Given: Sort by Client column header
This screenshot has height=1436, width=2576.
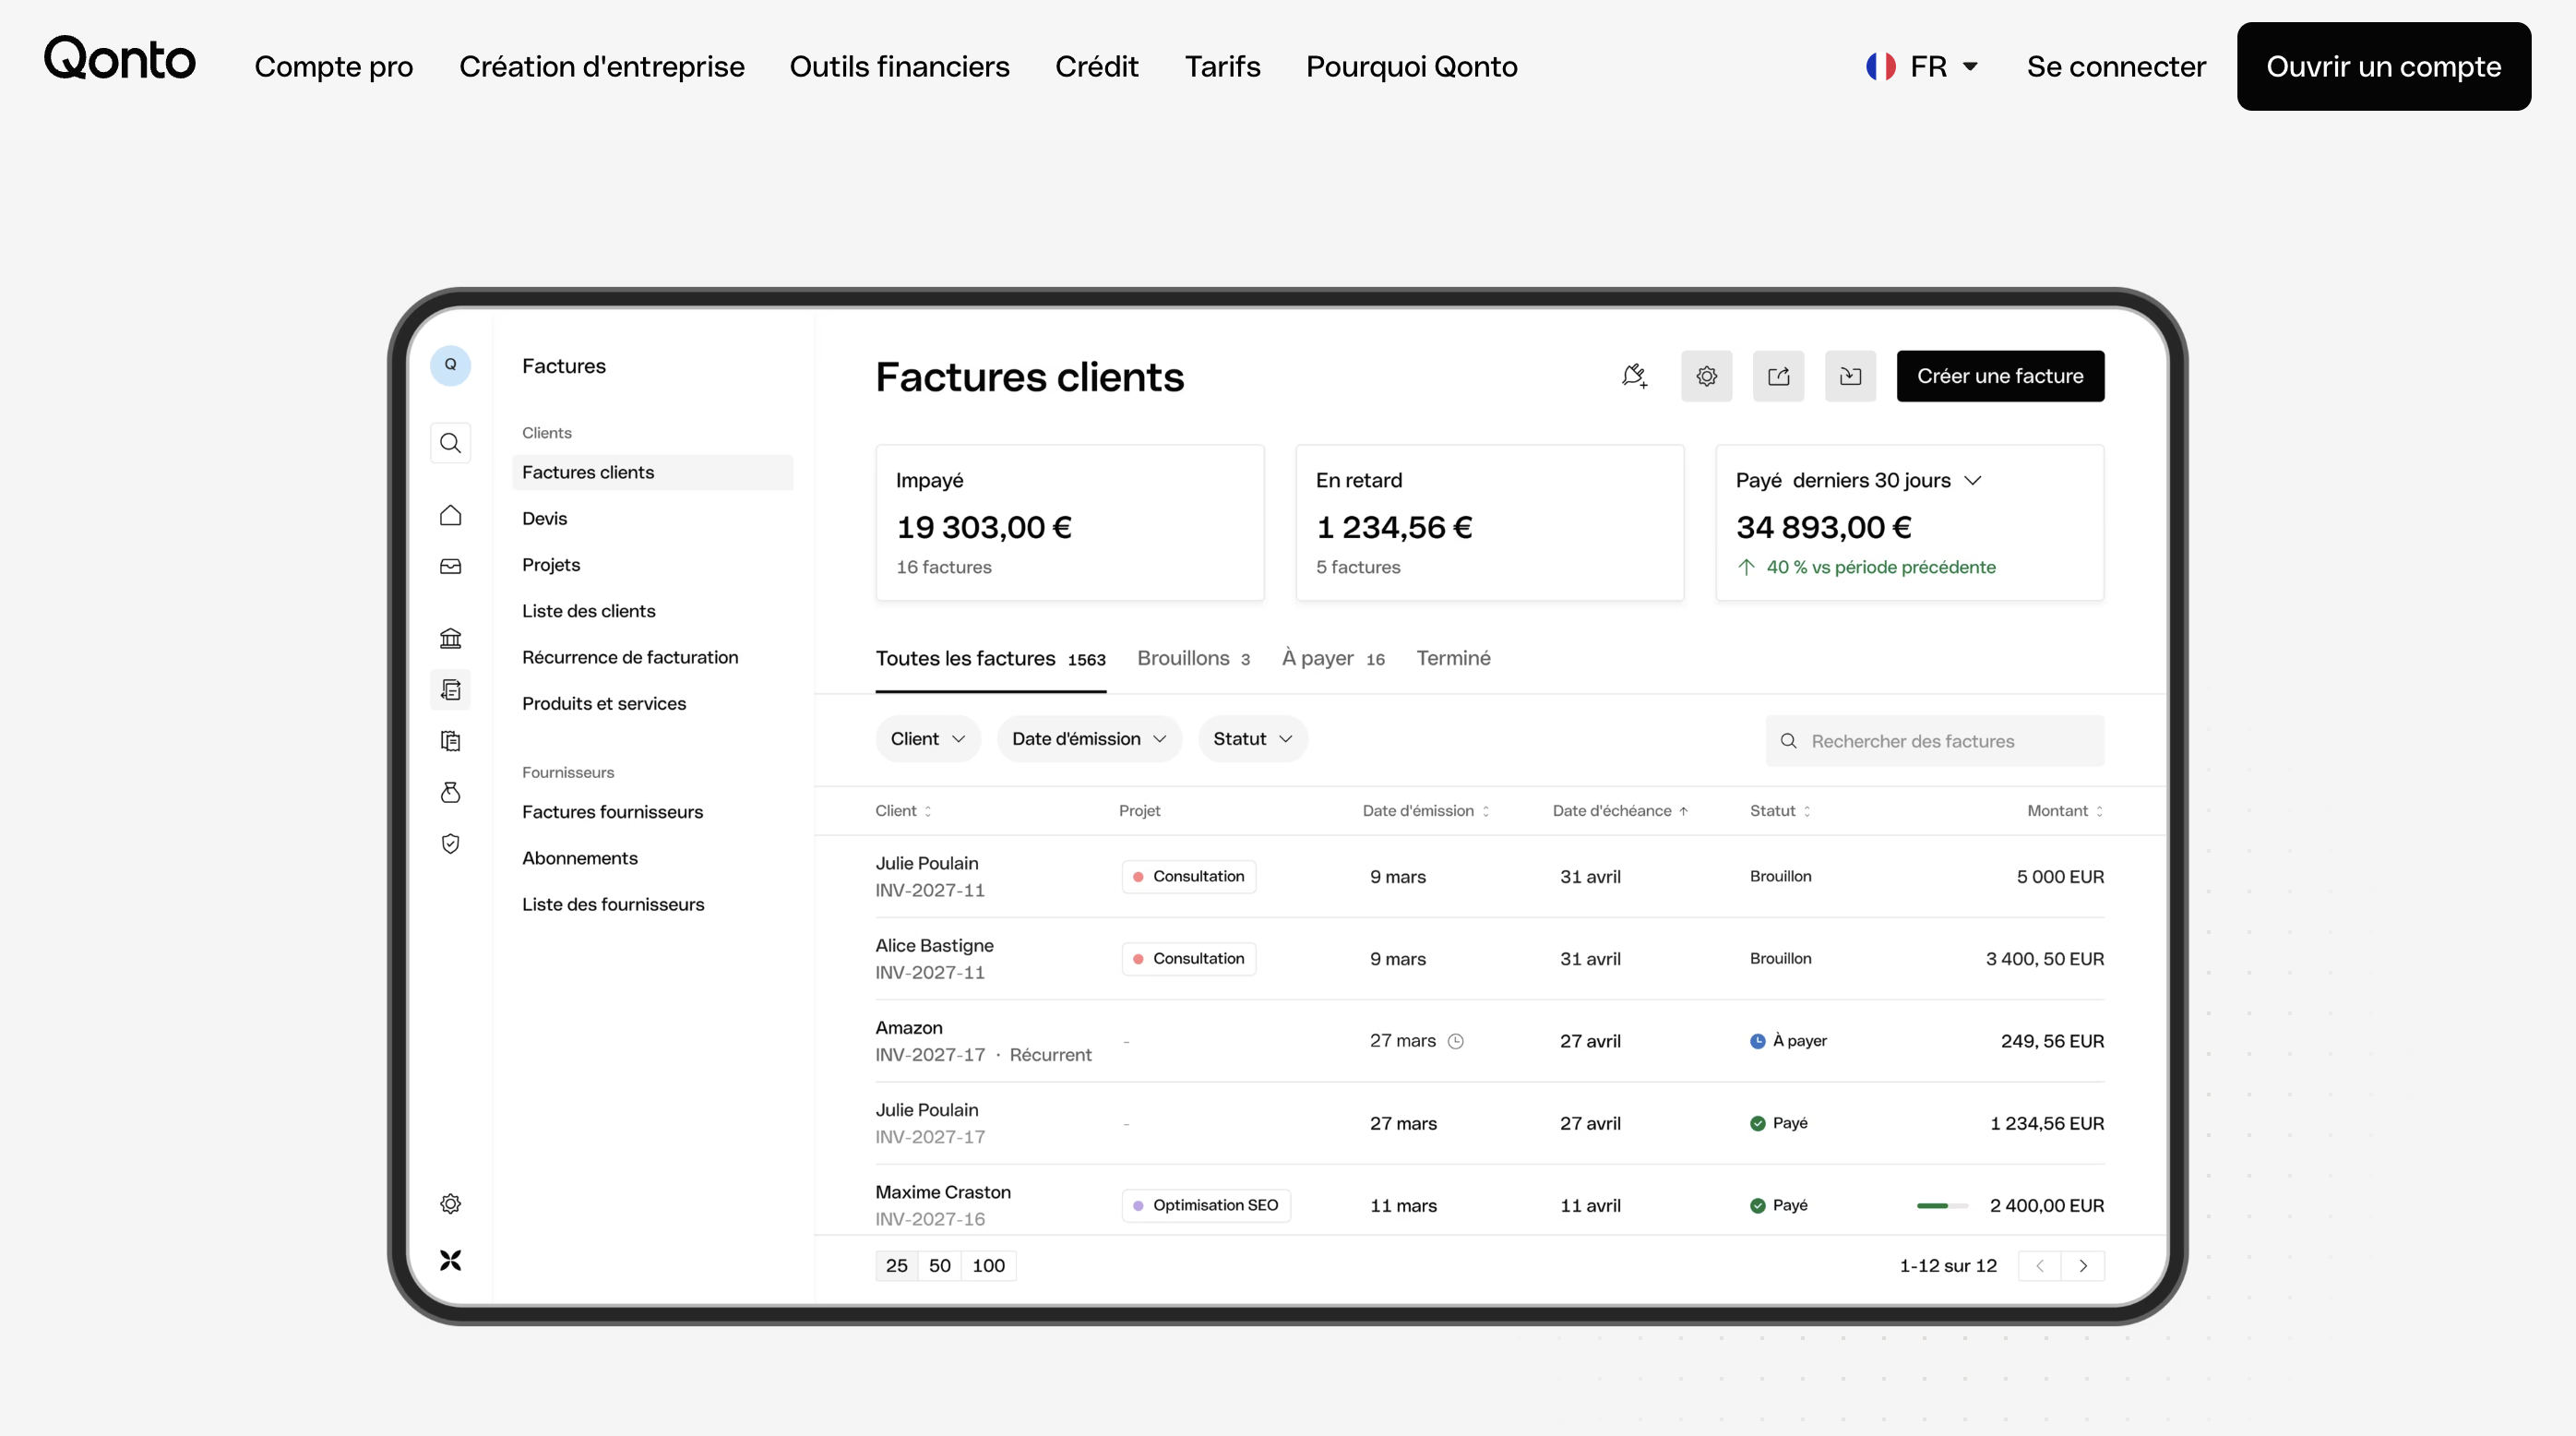Looking at the screenshot, I should click(x=903, y=811).
